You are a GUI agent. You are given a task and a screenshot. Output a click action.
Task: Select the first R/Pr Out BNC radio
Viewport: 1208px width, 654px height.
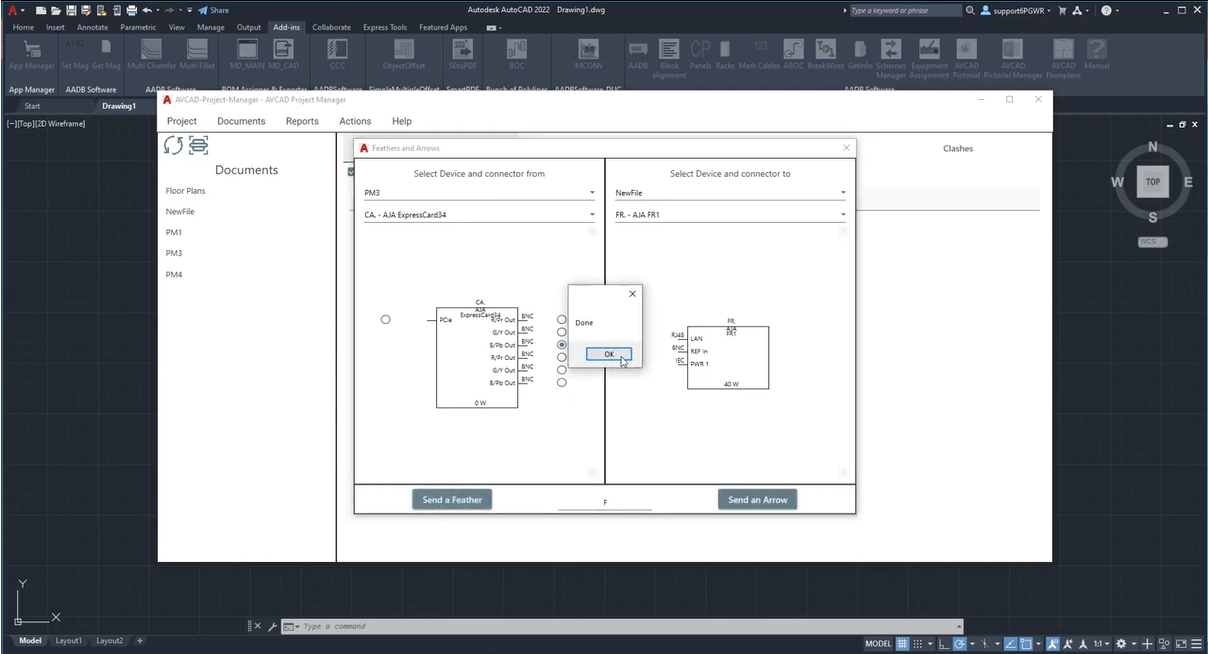(562, 319)
